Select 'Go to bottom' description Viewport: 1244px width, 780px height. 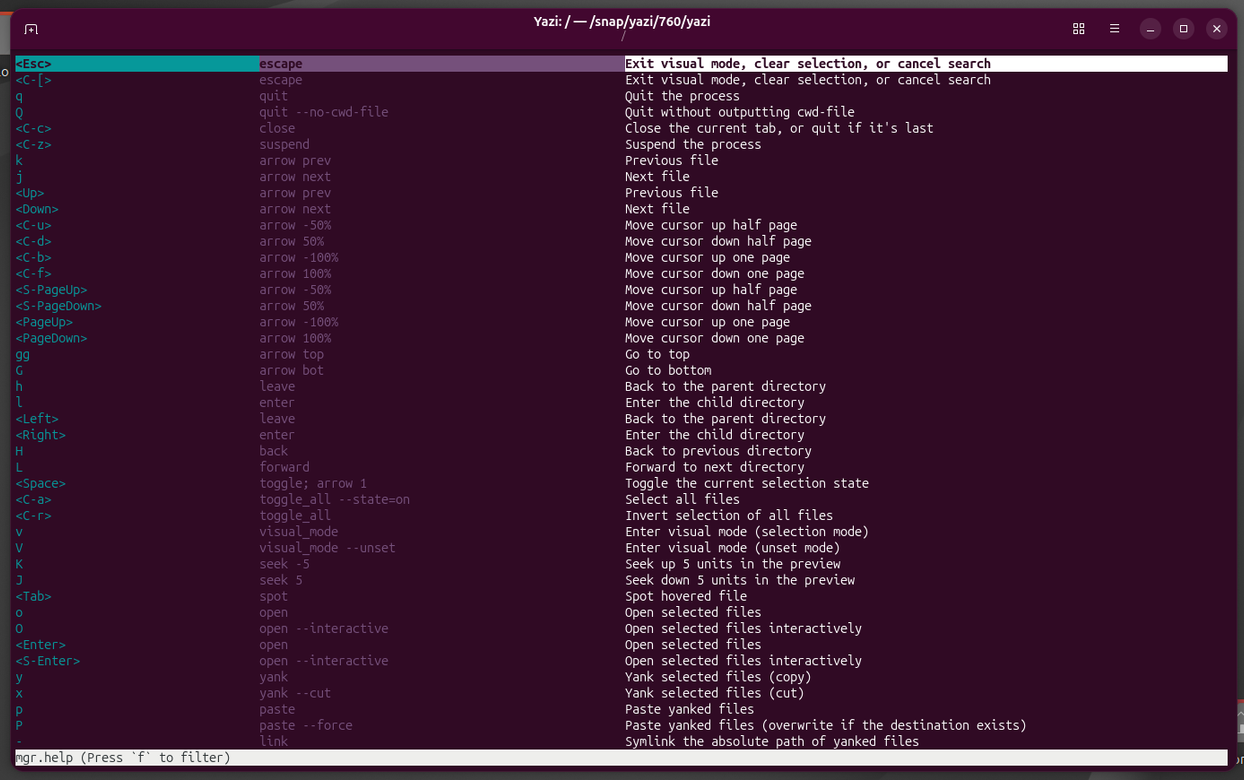pyautogui.click(x=668, y=370)
